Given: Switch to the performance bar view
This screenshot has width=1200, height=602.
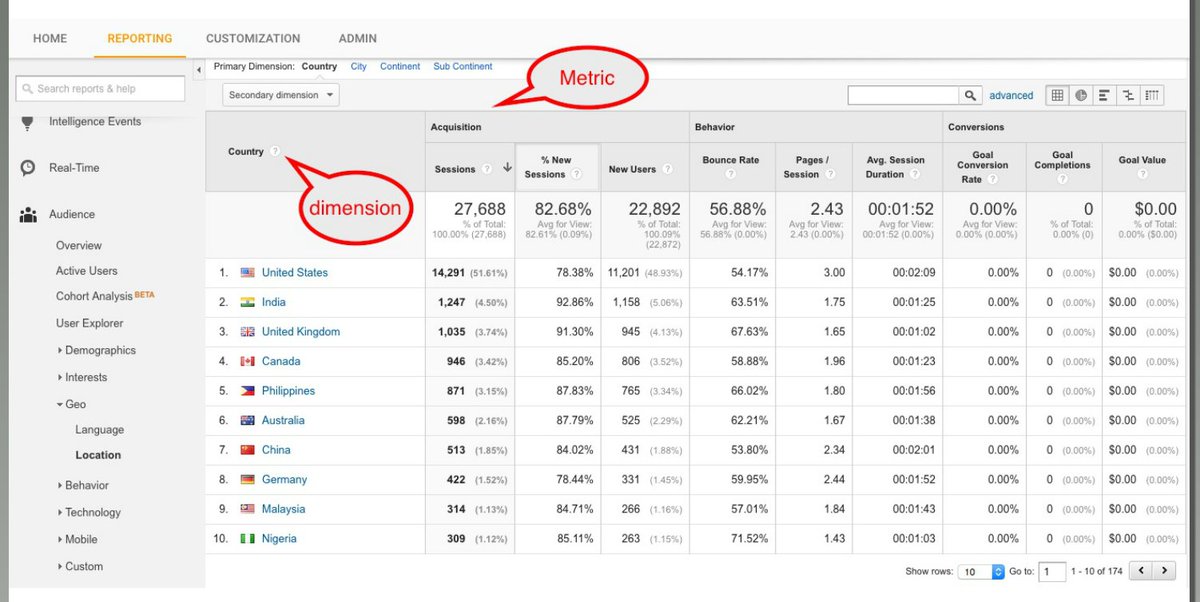Looking at the screenshot, I should tap(1105, 95).
